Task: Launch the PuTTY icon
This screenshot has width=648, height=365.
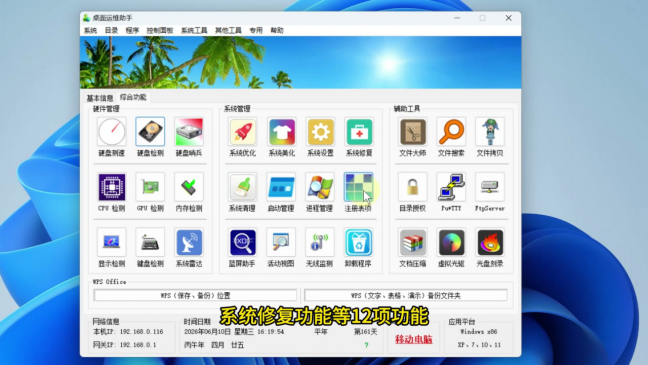Action: 451,187
